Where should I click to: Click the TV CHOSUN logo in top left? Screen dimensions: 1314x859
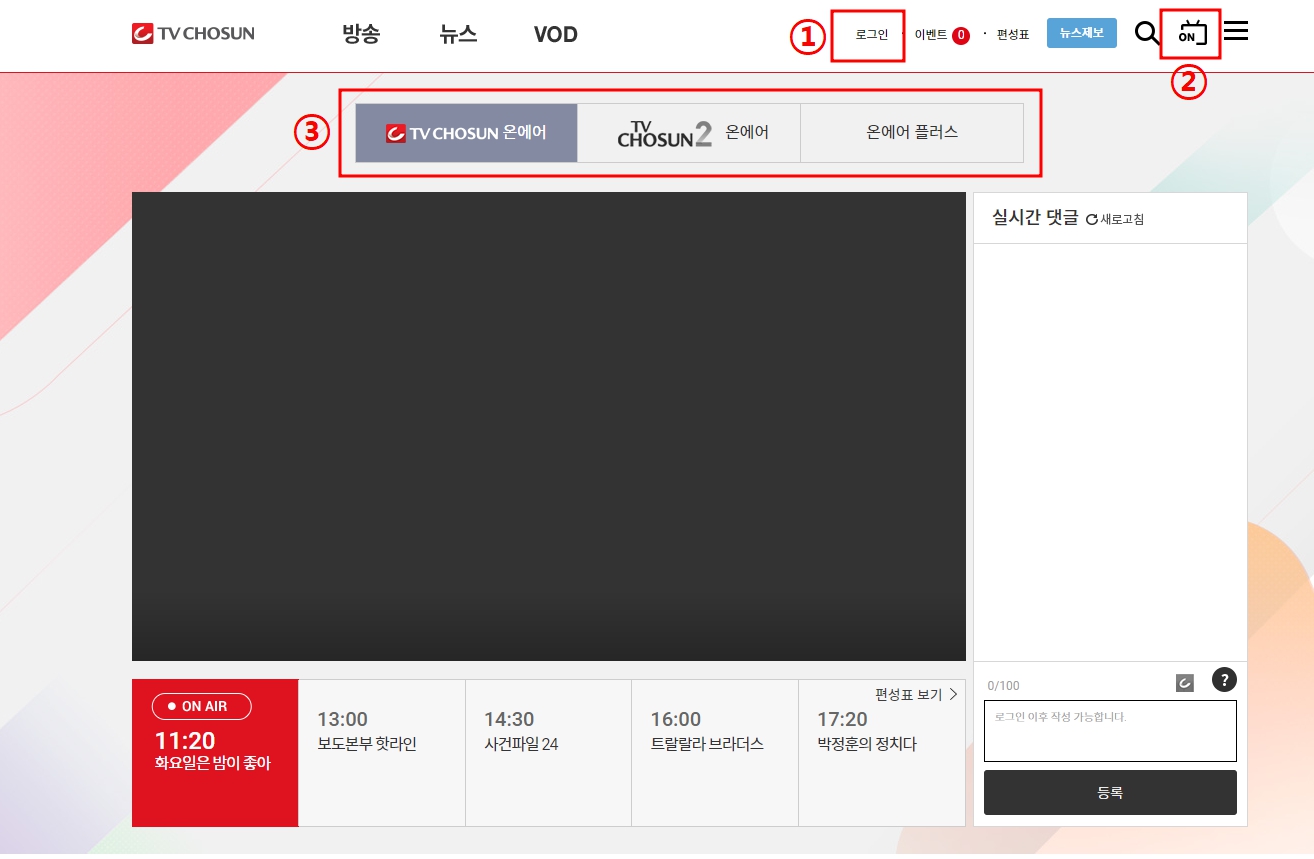(192, 33)
